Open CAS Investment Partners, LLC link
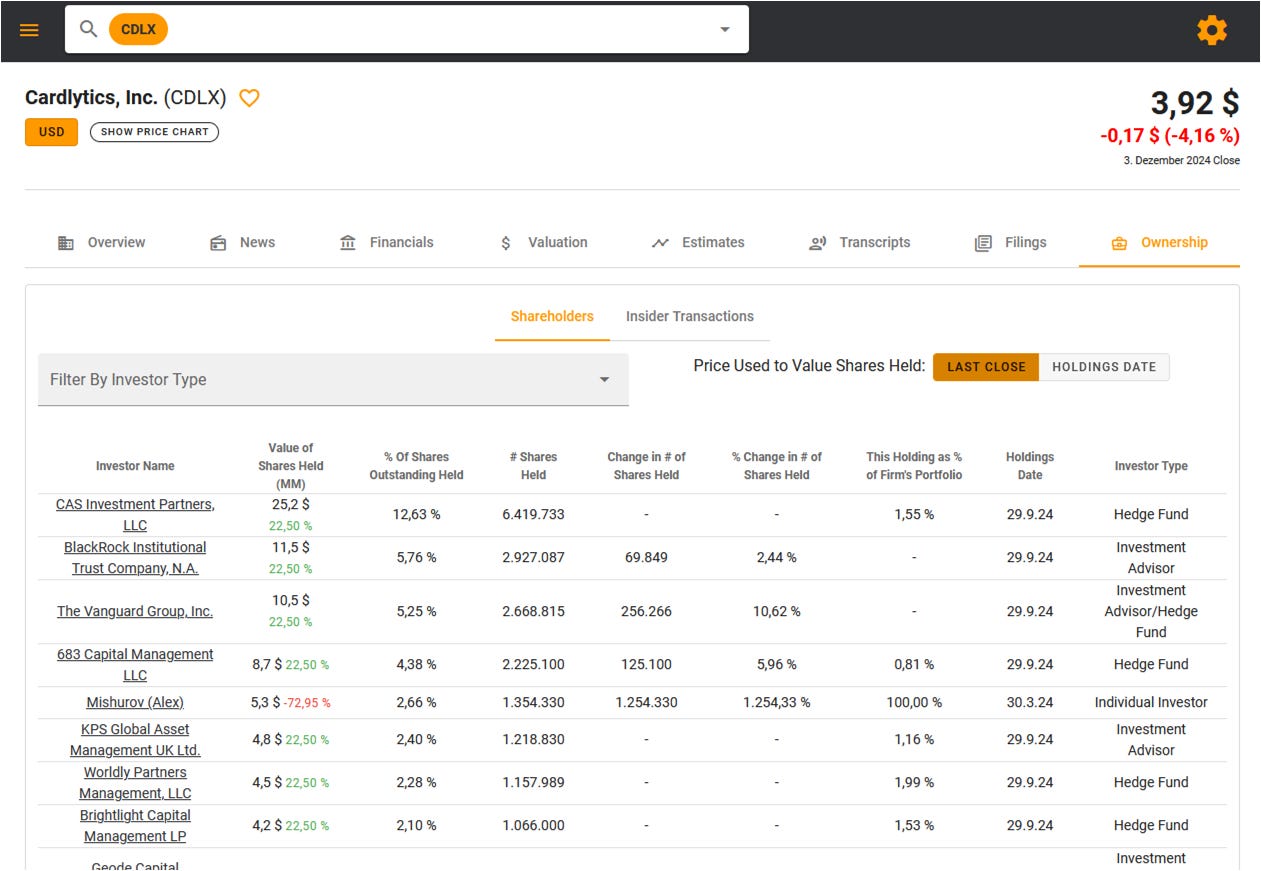The height and width of the screenshot is (871, 1261). (135, 515)
